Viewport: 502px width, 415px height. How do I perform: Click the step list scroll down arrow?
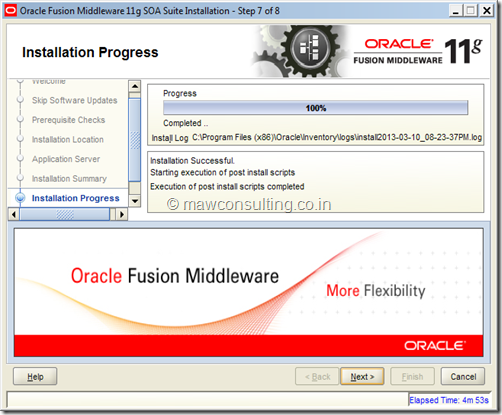pos(135,201)
